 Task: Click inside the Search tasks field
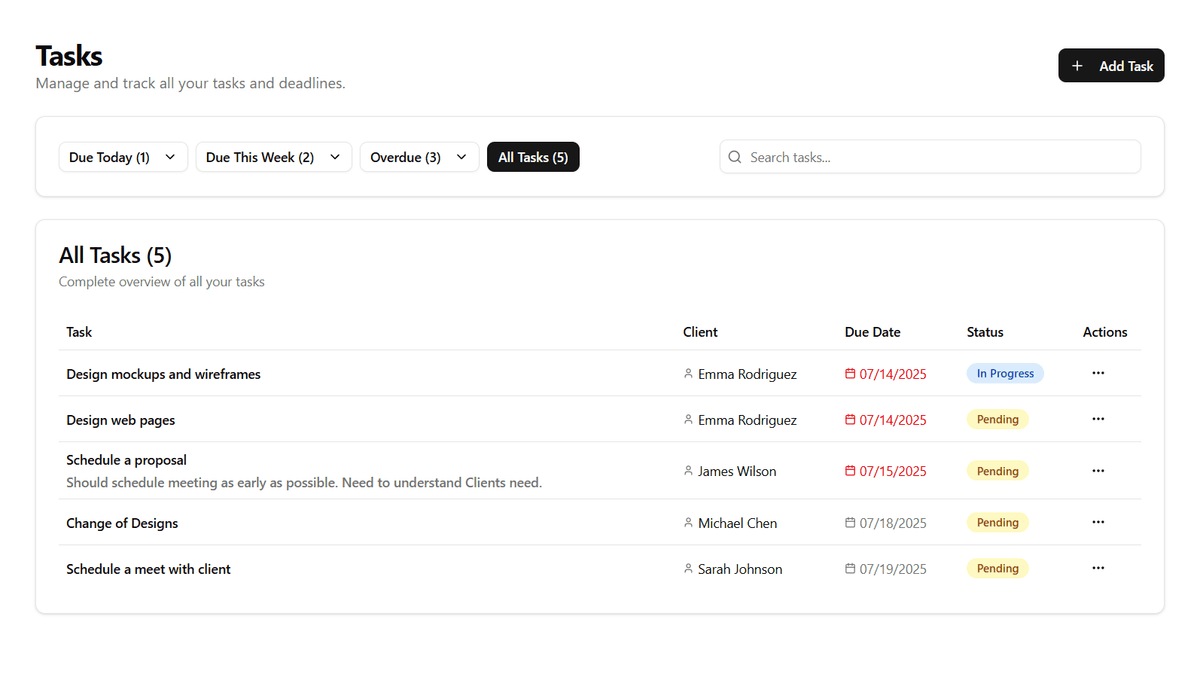930,157
